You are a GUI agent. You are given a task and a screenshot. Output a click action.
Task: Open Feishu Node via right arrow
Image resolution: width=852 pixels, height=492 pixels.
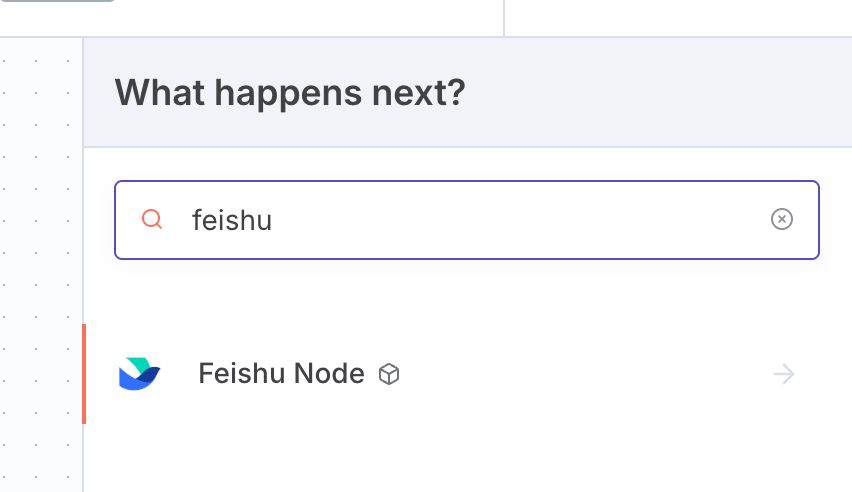[784, 374]
